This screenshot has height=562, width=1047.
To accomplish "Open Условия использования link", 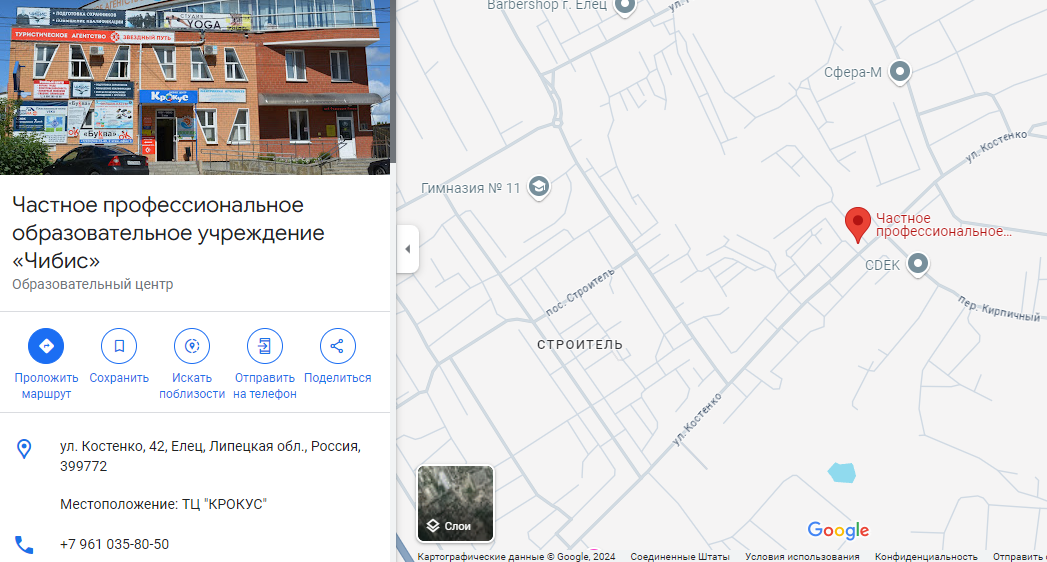I will coord(802,556).
